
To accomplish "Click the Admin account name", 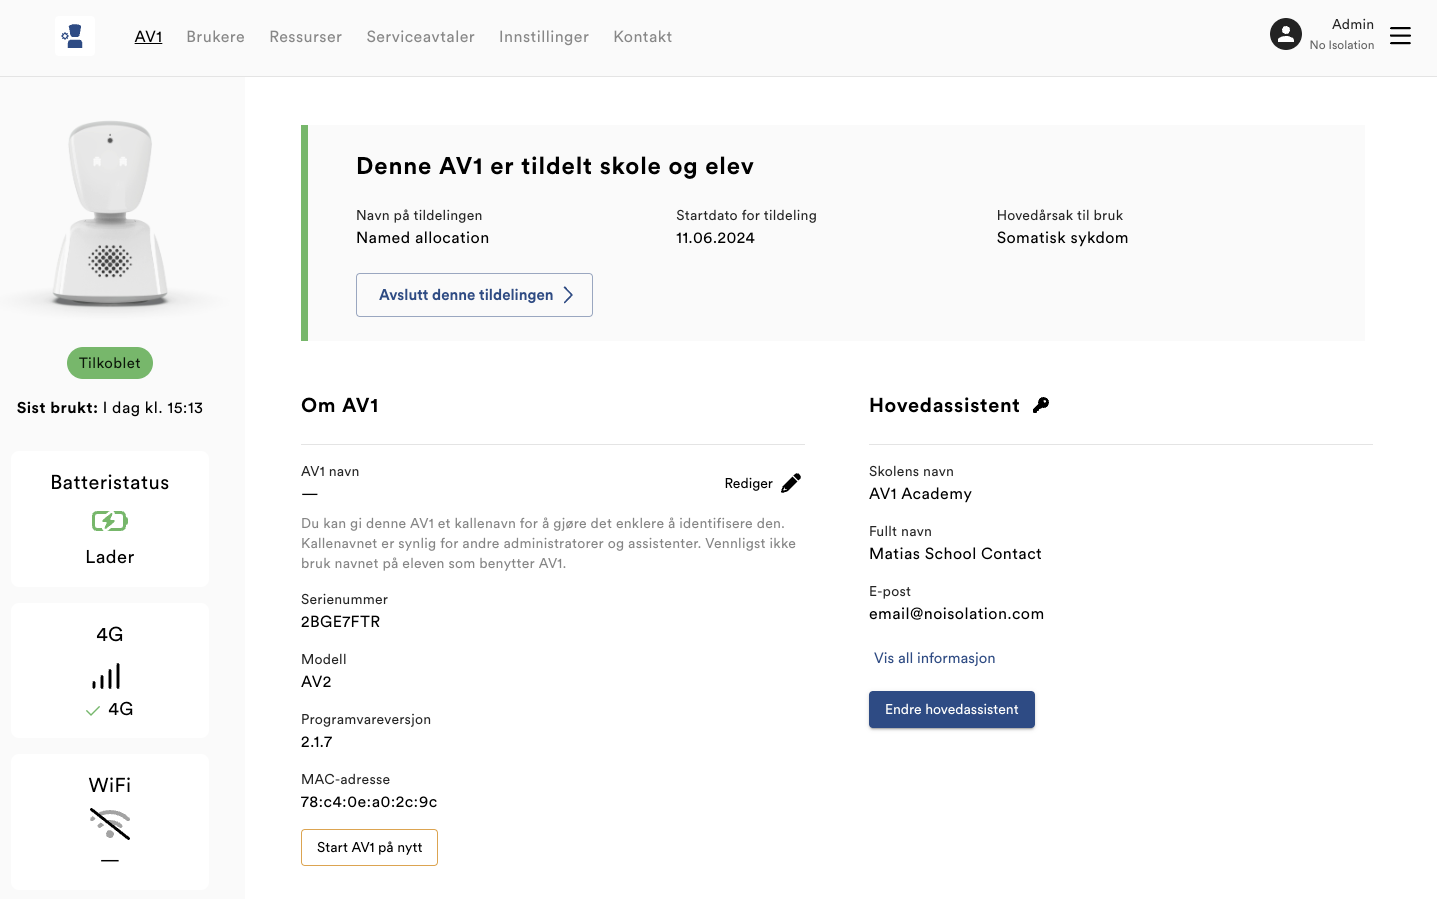I will 1352,24.
